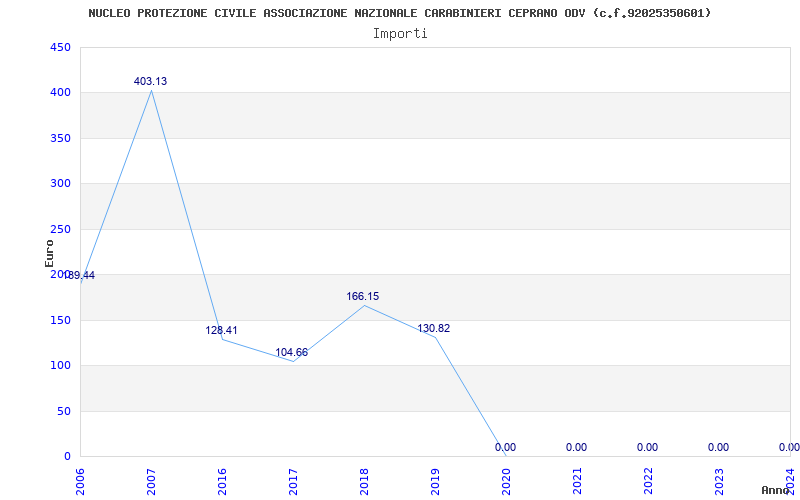Click the 2023 year label on x-axis

click(x=718, y=482)
